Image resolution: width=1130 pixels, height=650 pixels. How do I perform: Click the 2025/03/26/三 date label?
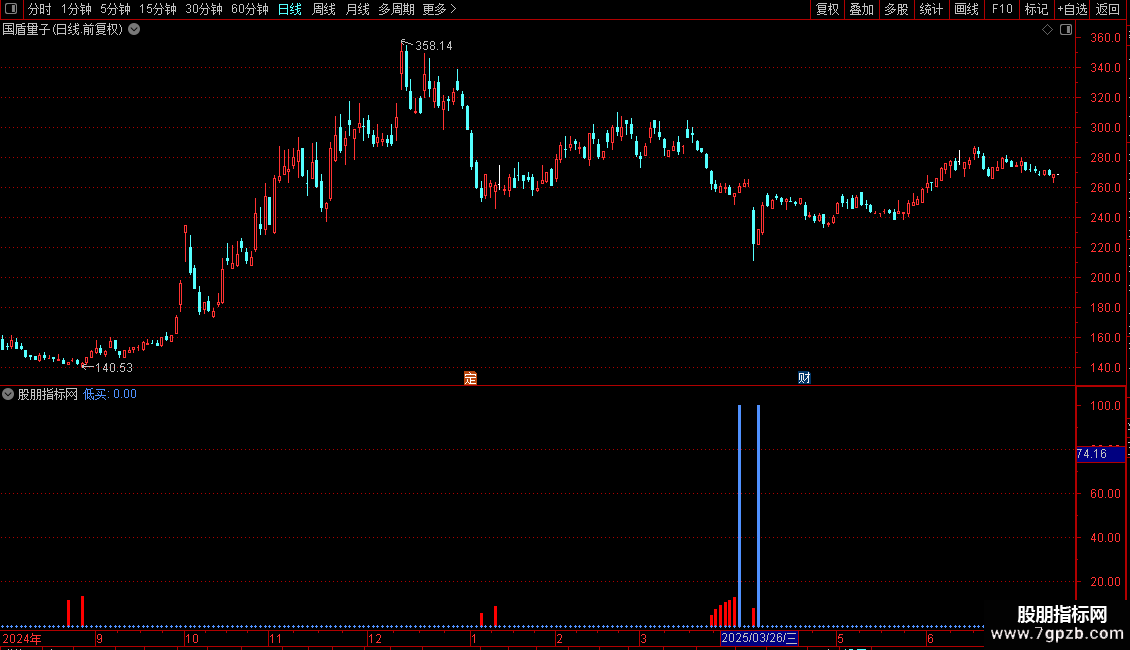coord(760,638)
